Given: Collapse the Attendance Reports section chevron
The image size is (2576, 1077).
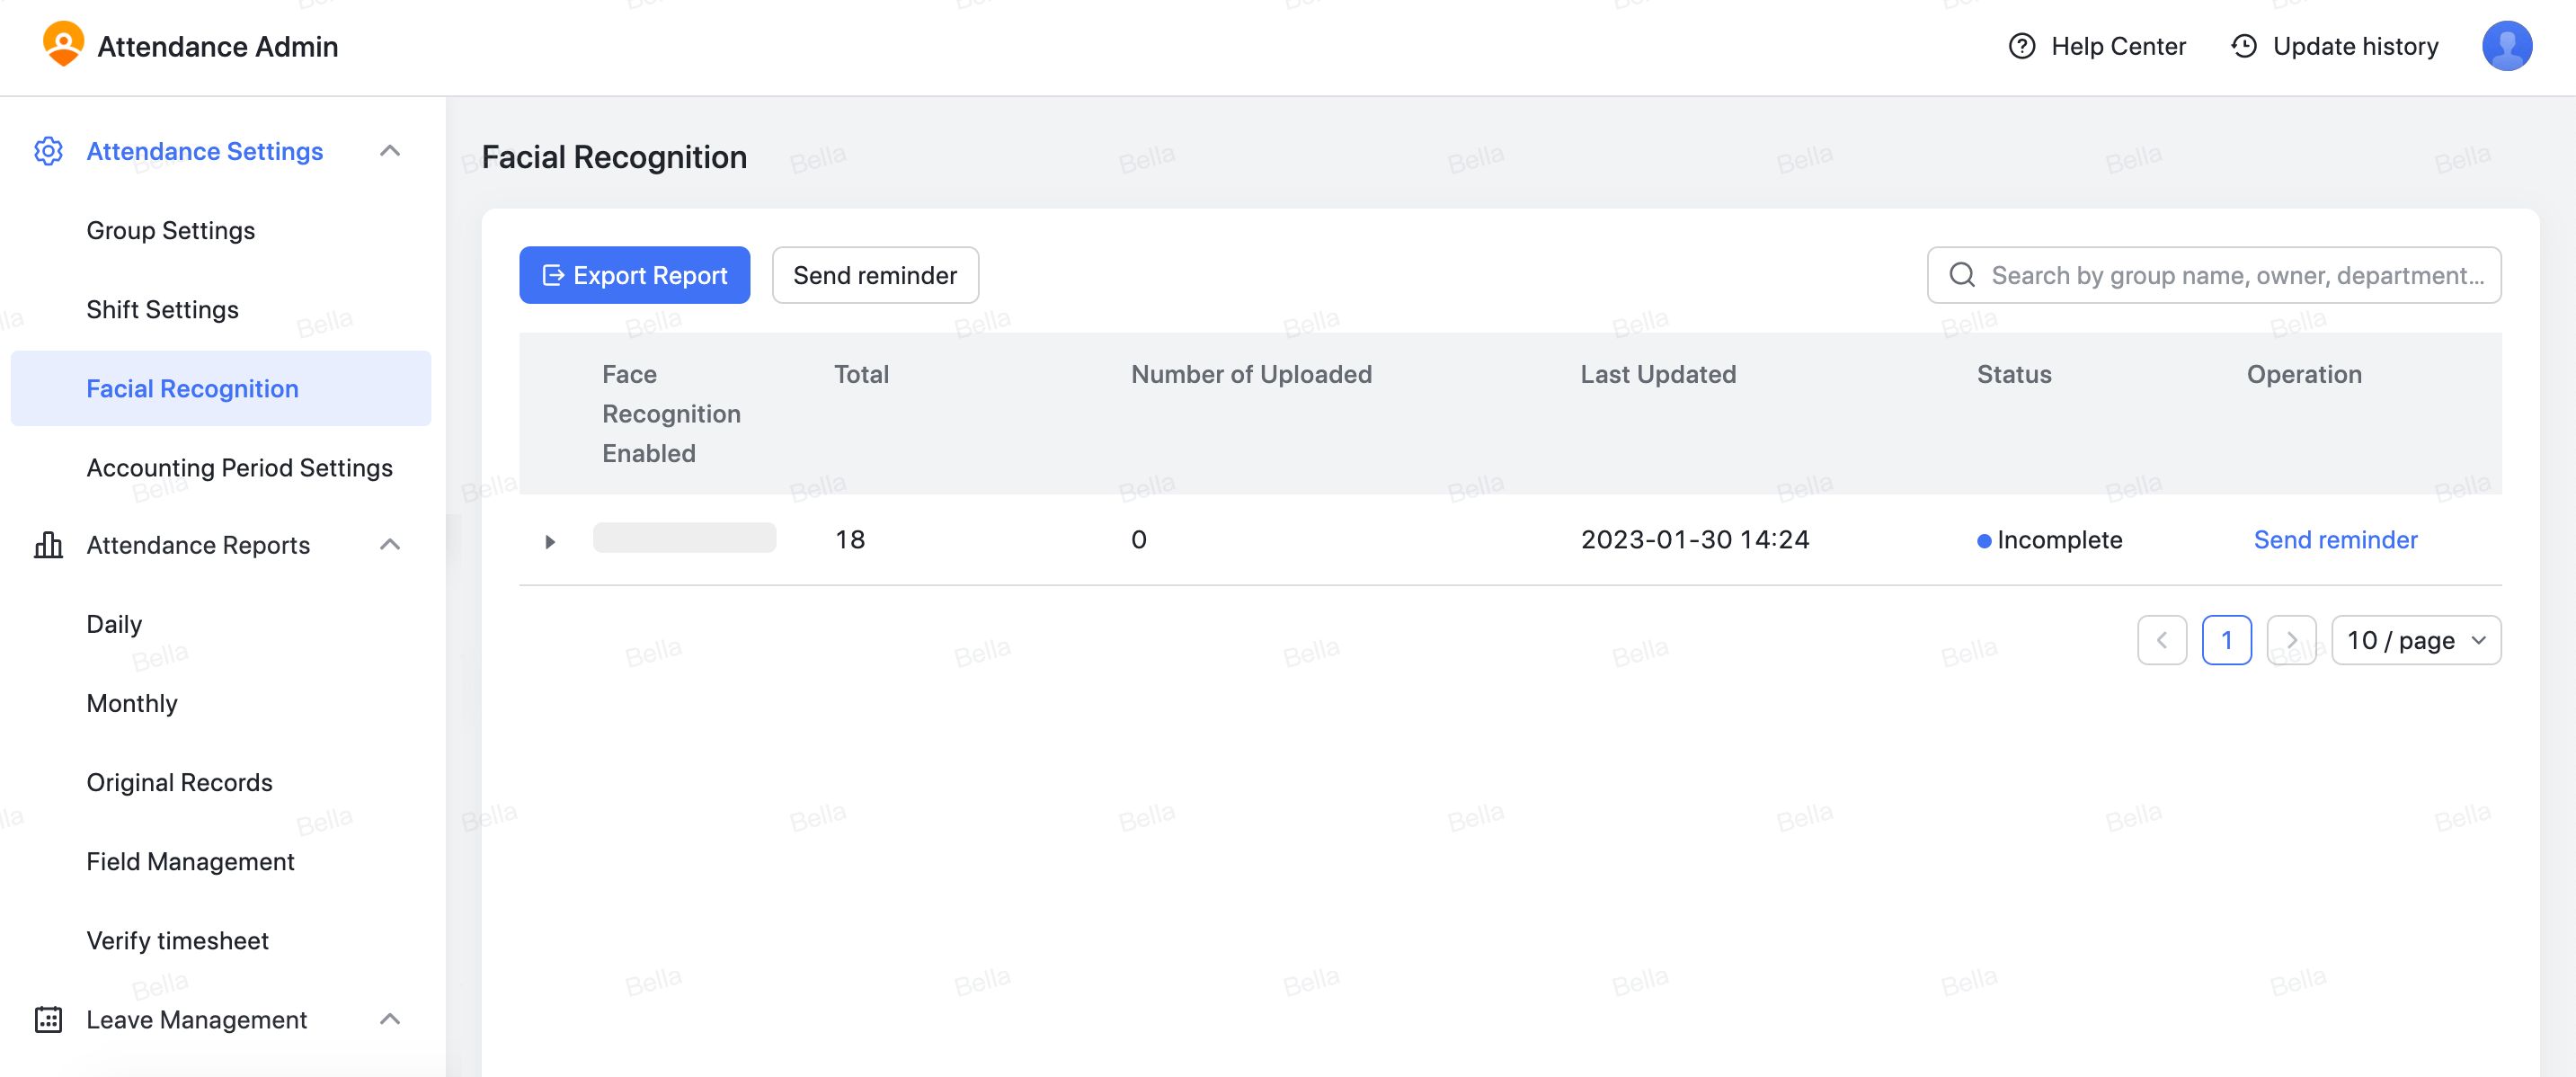Looking at the screenshot, I should click(x=390, y=545).
